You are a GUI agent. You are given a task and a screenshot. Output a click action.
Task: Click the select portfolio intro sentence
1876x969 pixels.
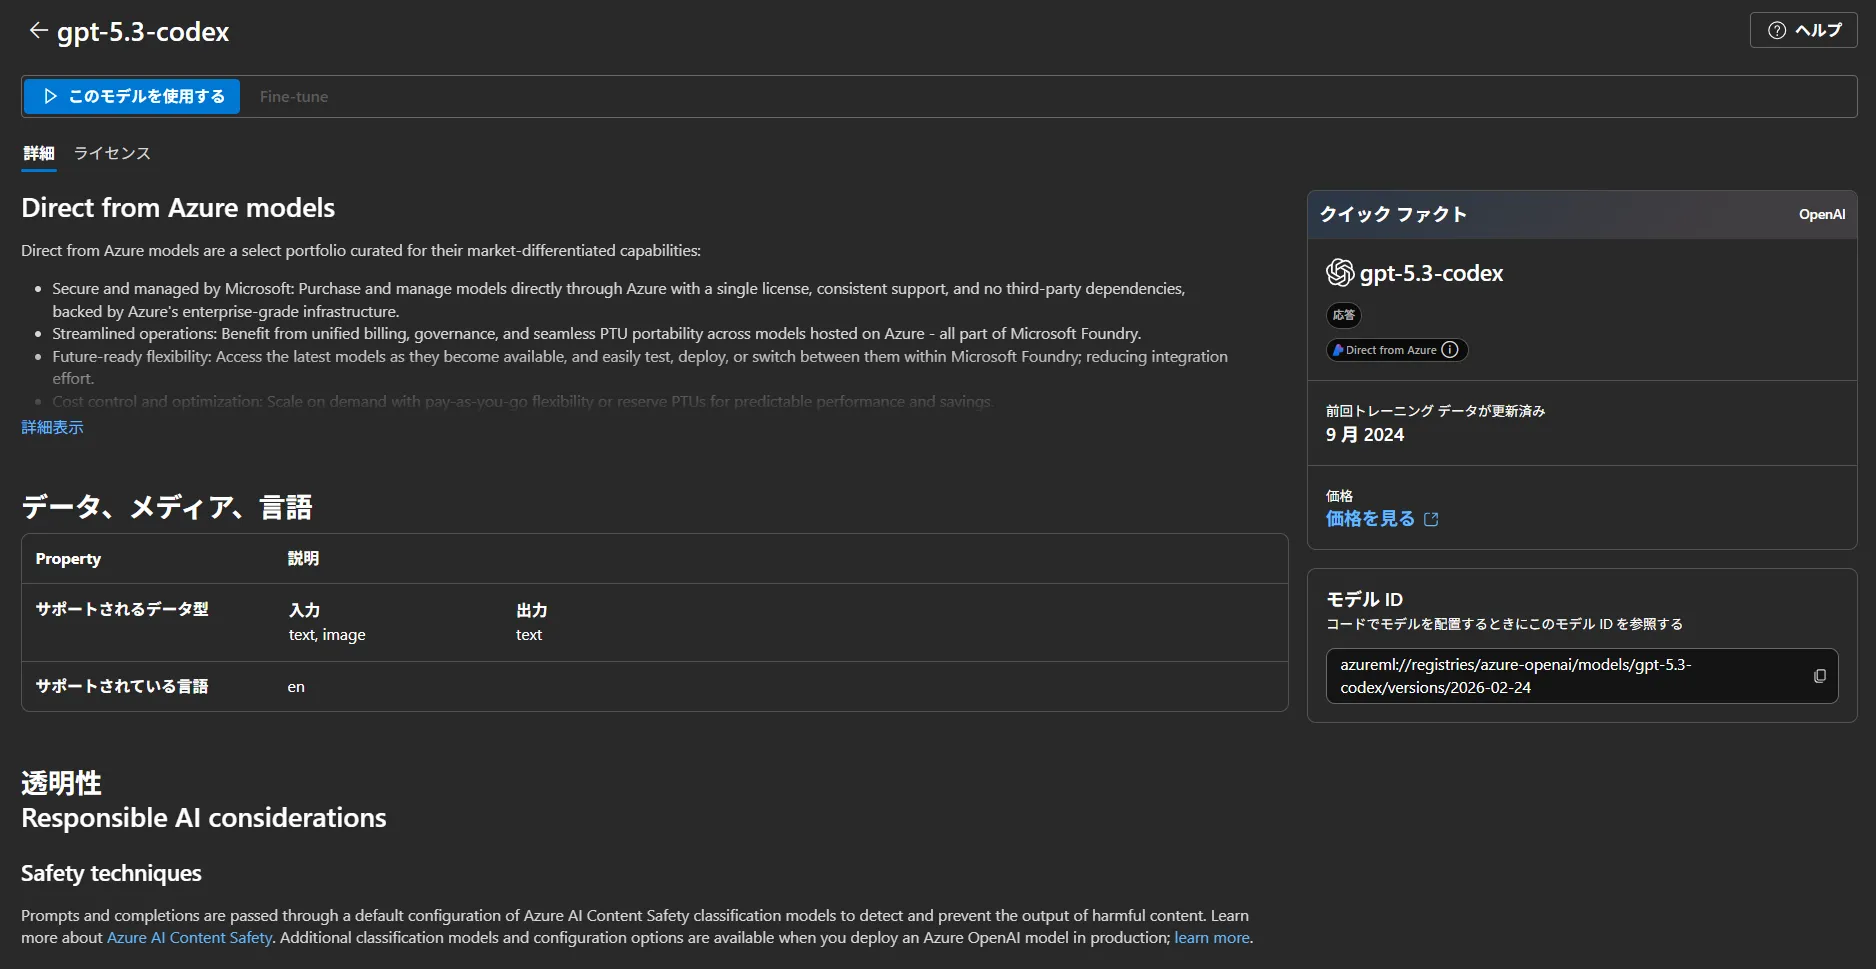361,250
